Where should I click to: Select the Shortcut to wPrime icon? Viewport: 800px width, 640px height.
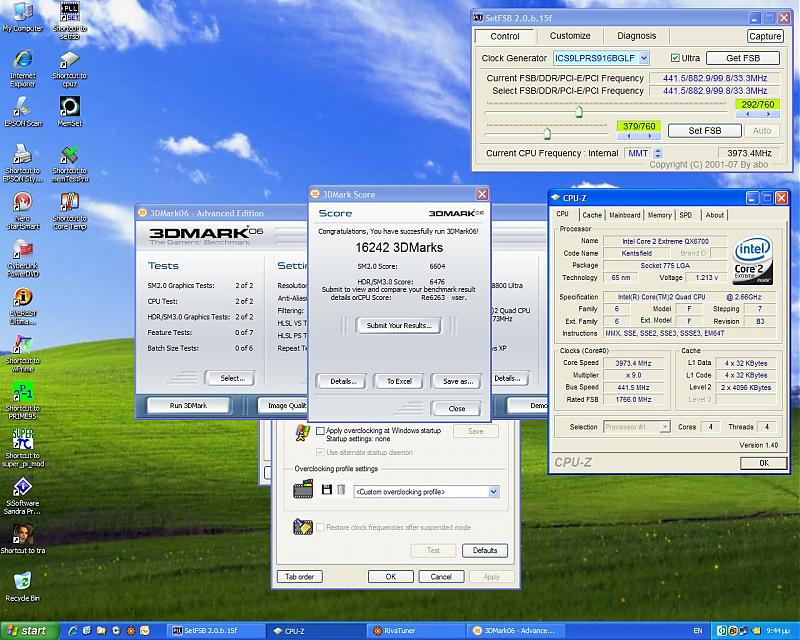click(22, 353)
